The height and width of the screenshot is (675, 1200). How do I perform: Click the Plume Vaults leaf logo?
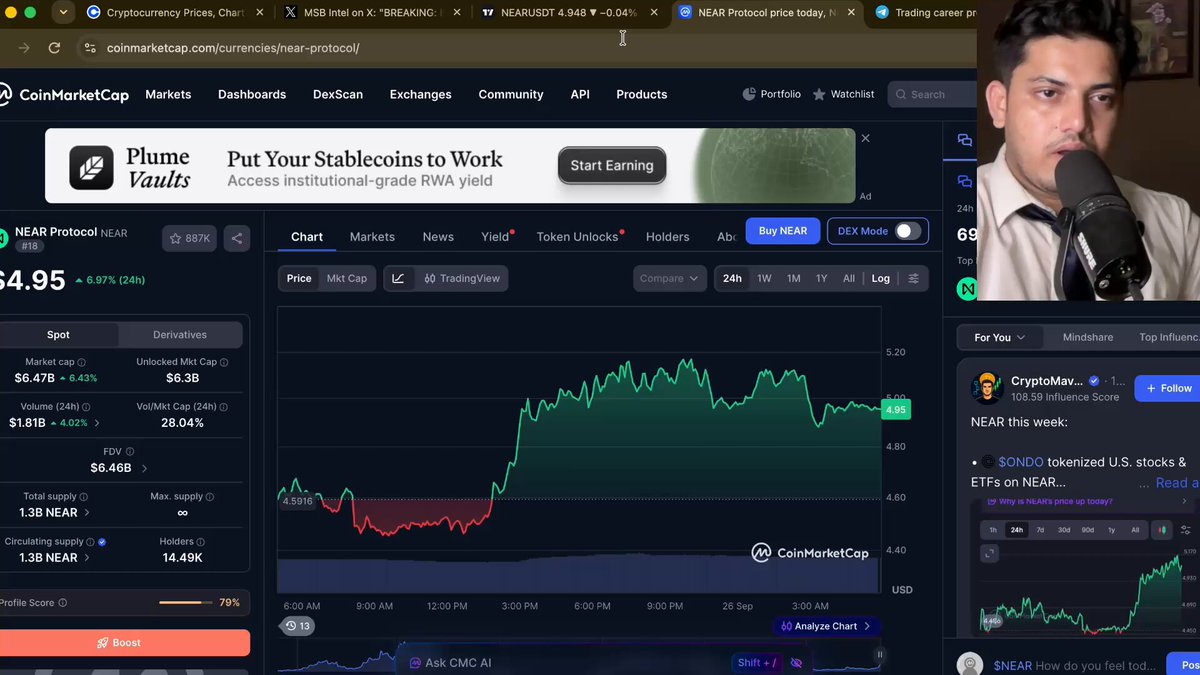click(91, 167)
